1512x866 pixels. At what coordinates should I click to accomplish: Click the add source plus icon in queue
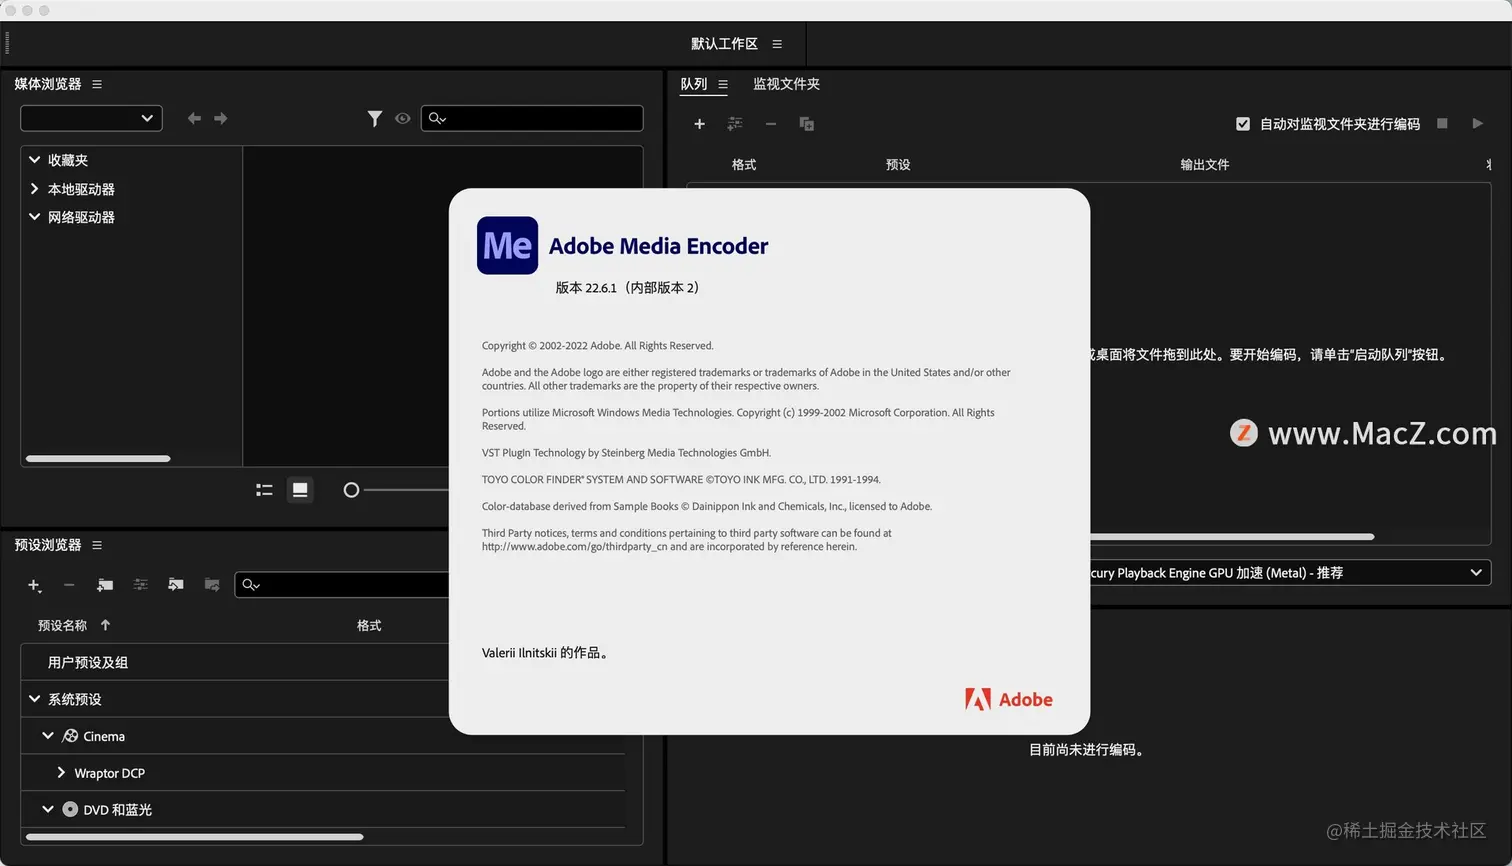coord(700,124)
